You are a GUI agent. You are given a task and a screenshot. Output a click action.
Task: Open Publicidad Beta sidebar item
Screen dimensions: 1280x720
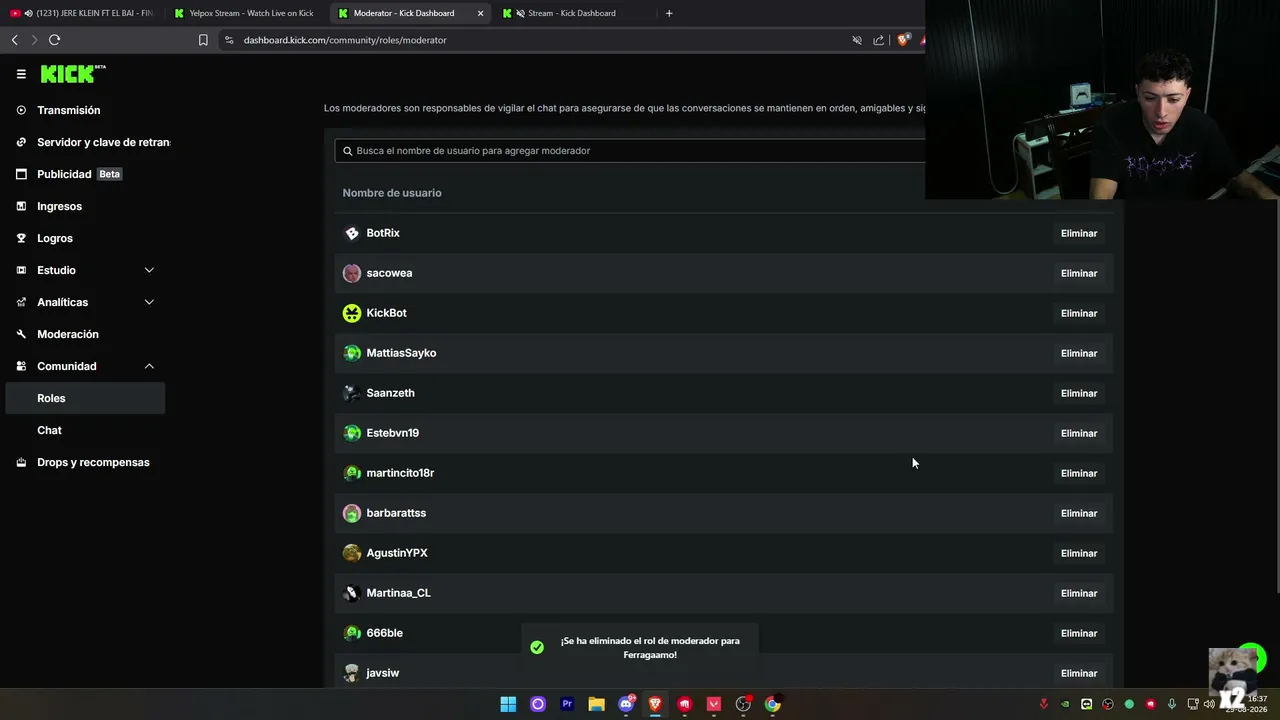[x=85, y=174]
